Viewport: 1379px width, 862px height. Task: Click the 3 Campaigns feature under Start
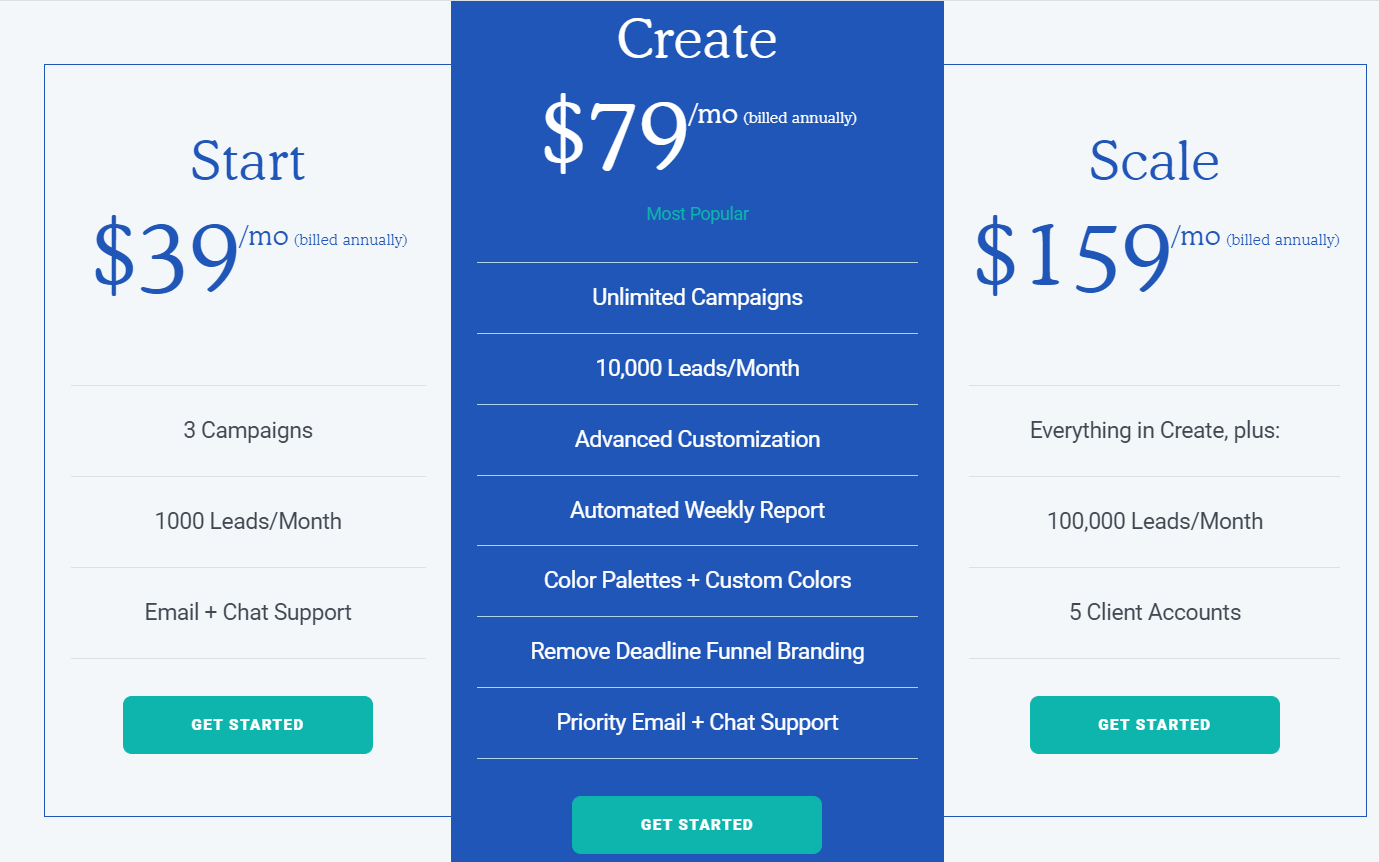pos(247,430)
